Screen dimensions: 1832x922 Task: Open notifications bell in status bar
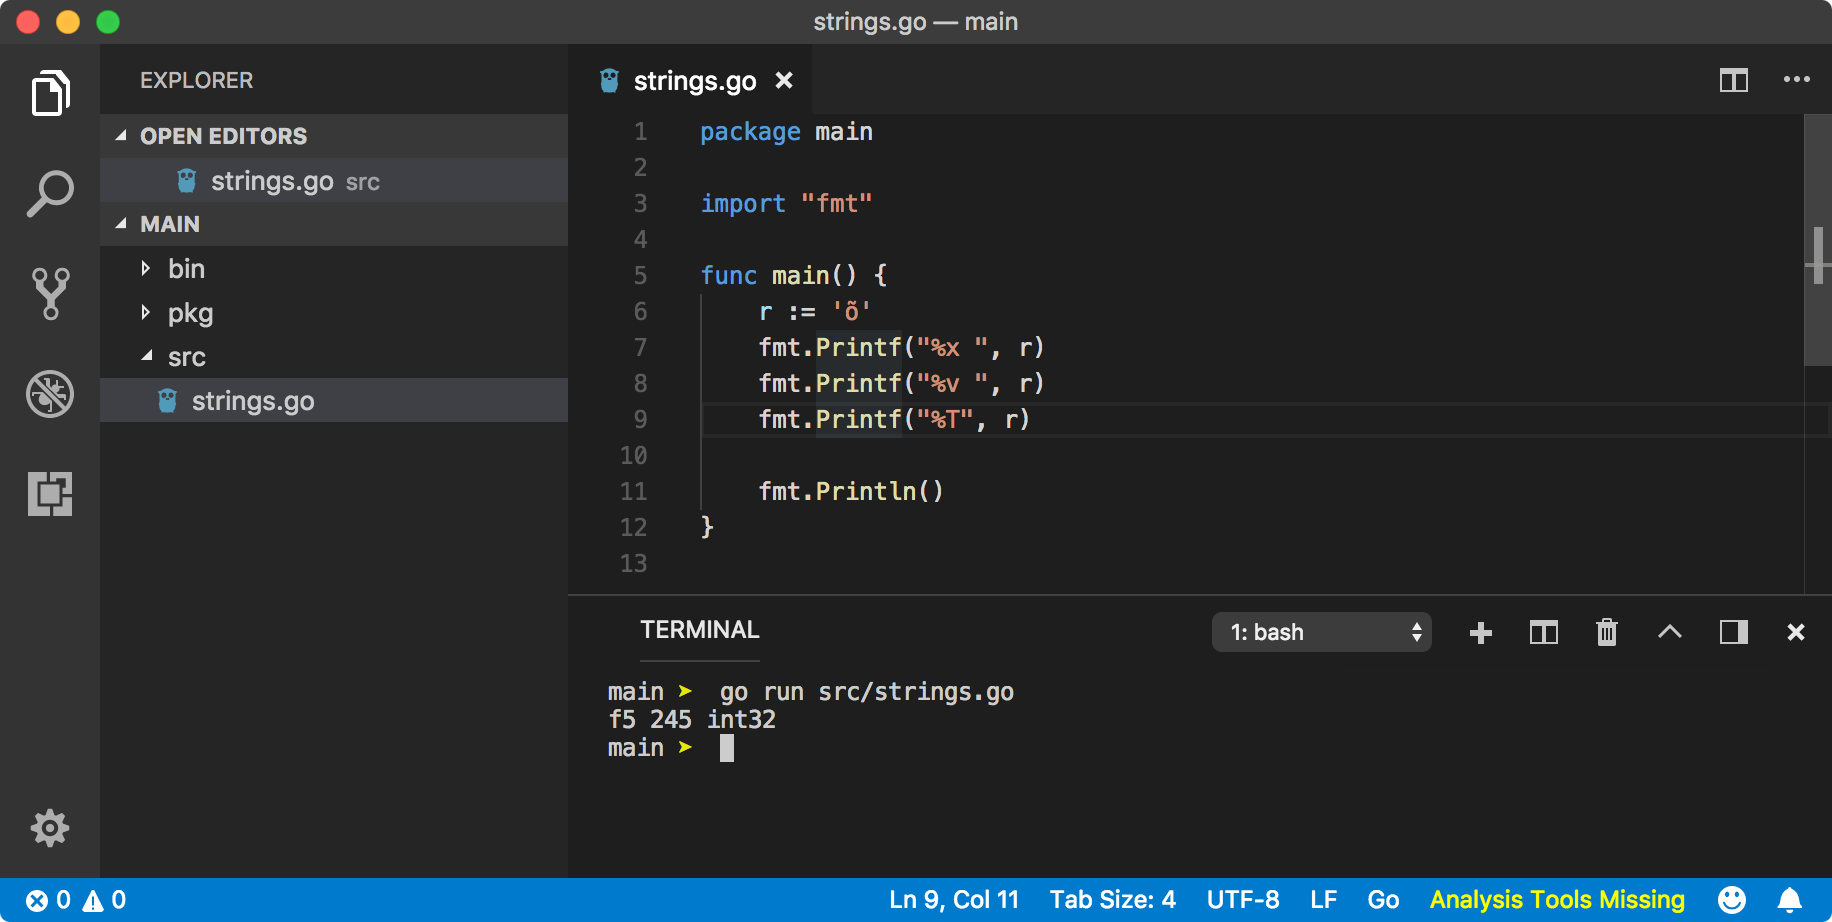pos(1790,900)
